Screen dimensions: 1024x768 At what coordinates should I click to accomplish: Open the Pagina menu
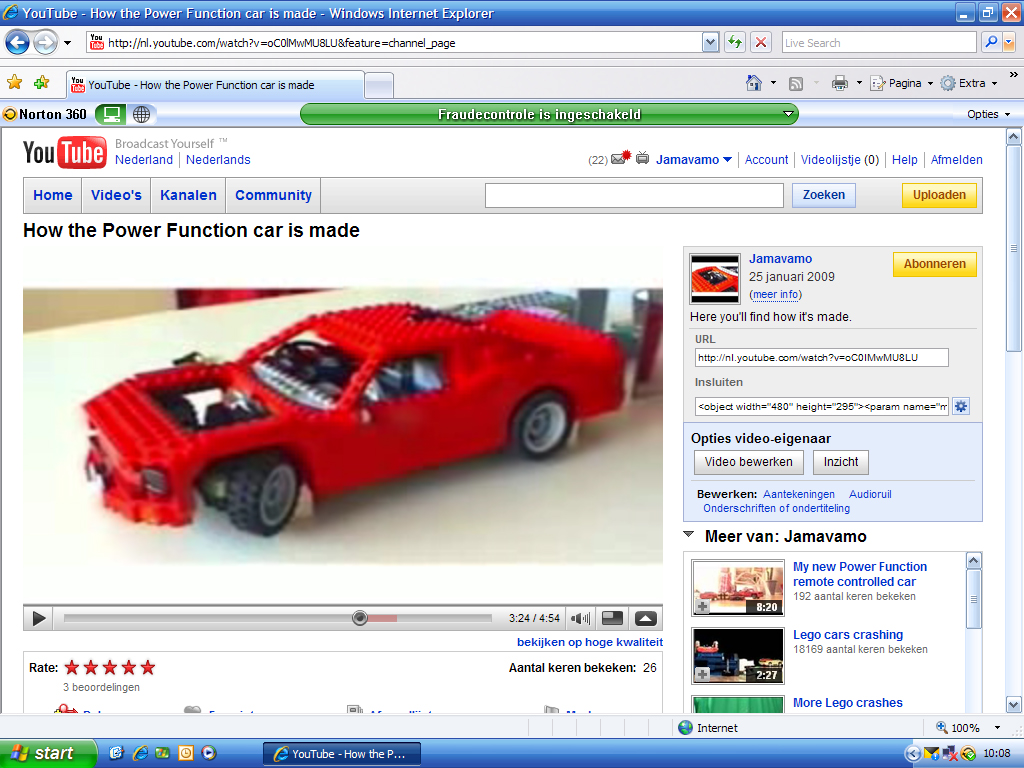[x=902, y=83]
